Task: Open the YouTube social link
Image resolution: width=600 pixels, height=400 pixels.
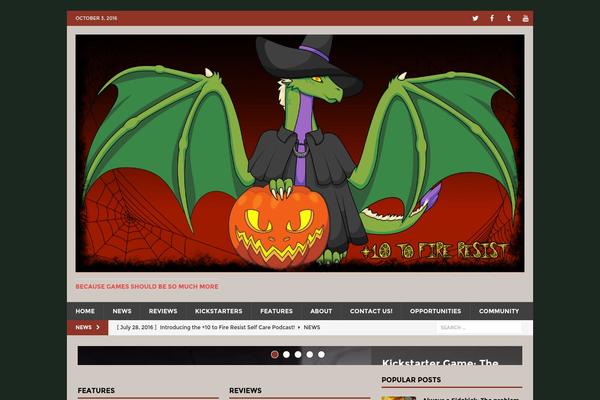Action: (525, 18)
